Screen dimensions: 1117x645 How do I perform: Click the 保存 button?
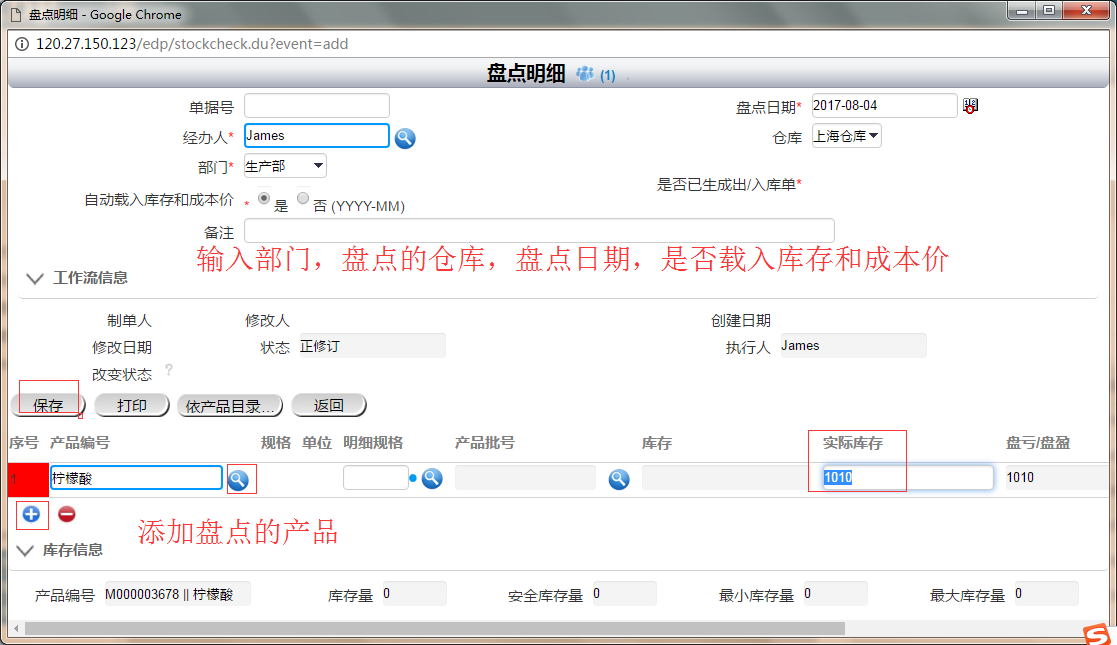tap(48, 405)
